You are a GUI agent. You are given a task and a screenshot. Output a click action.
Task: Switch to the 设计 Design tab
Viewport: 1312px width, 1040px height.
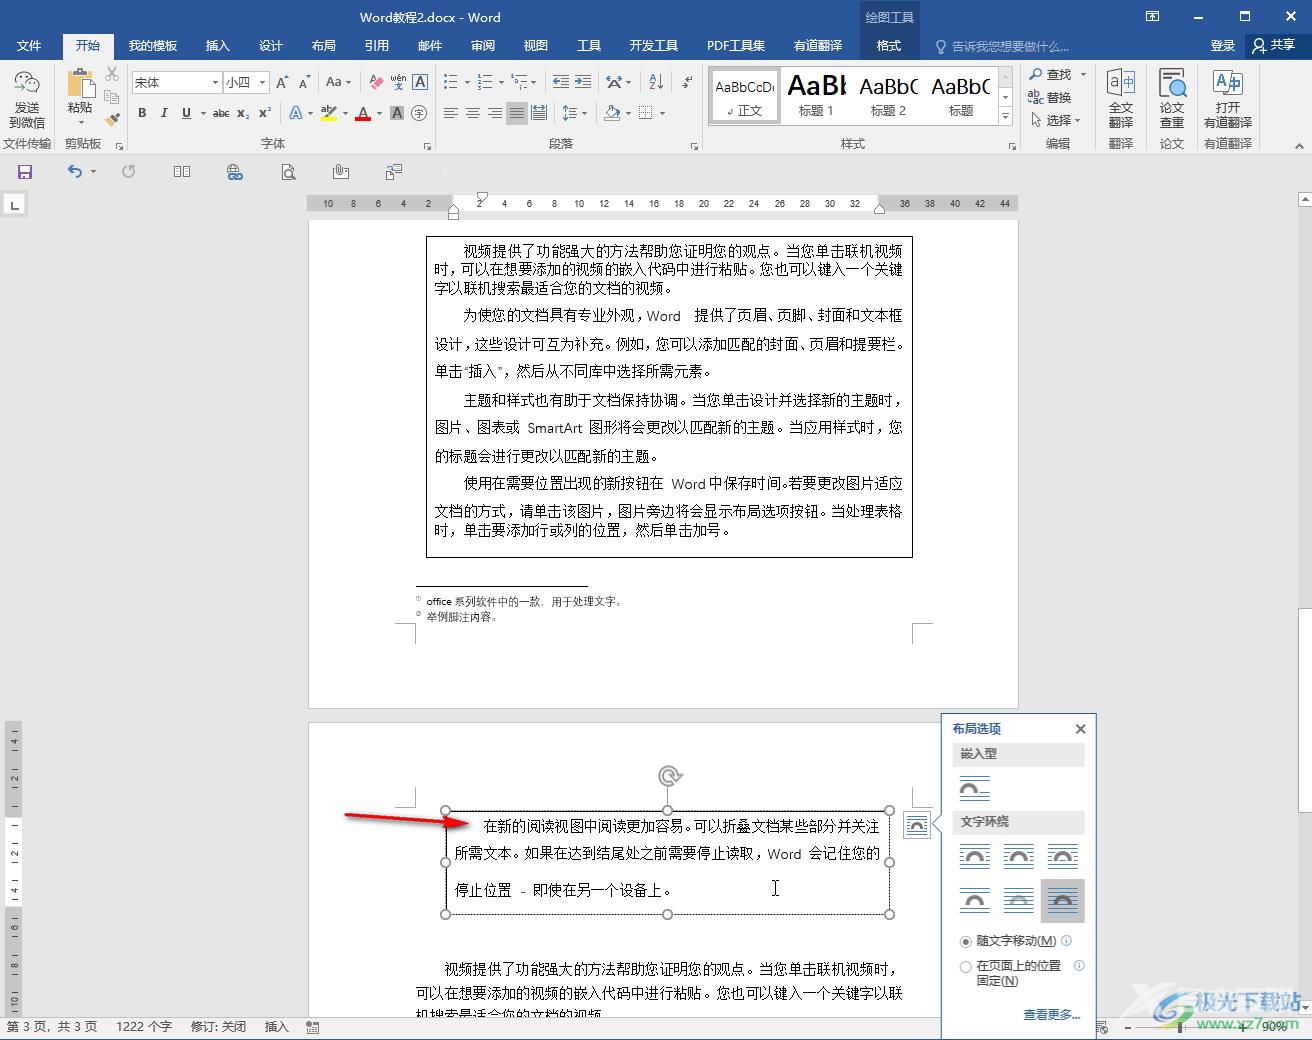(270, 46)
